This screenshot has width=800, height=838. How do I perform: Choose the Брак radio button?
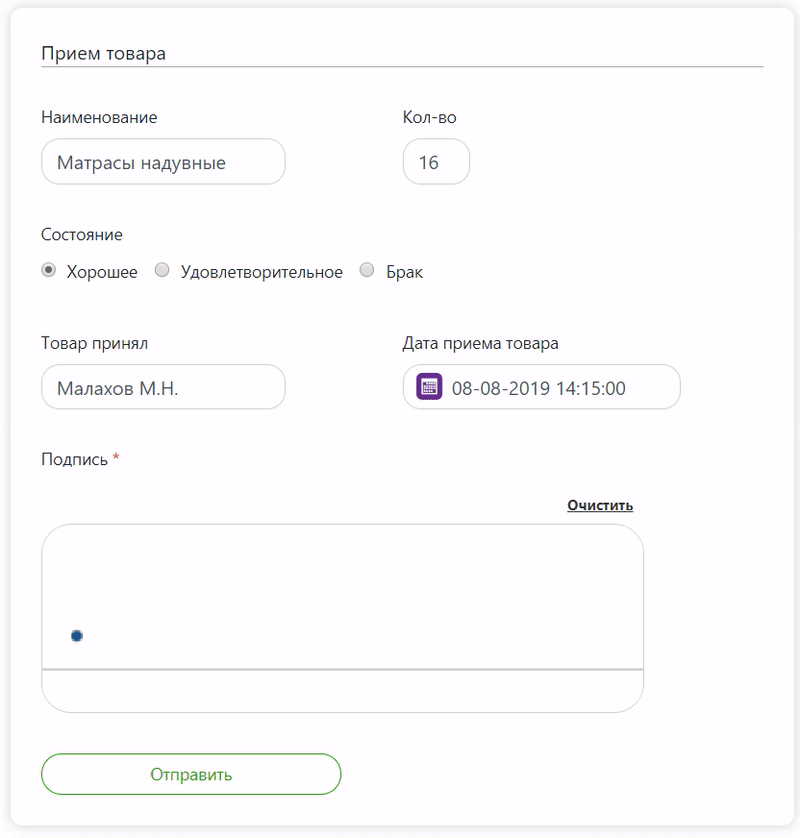367,270
